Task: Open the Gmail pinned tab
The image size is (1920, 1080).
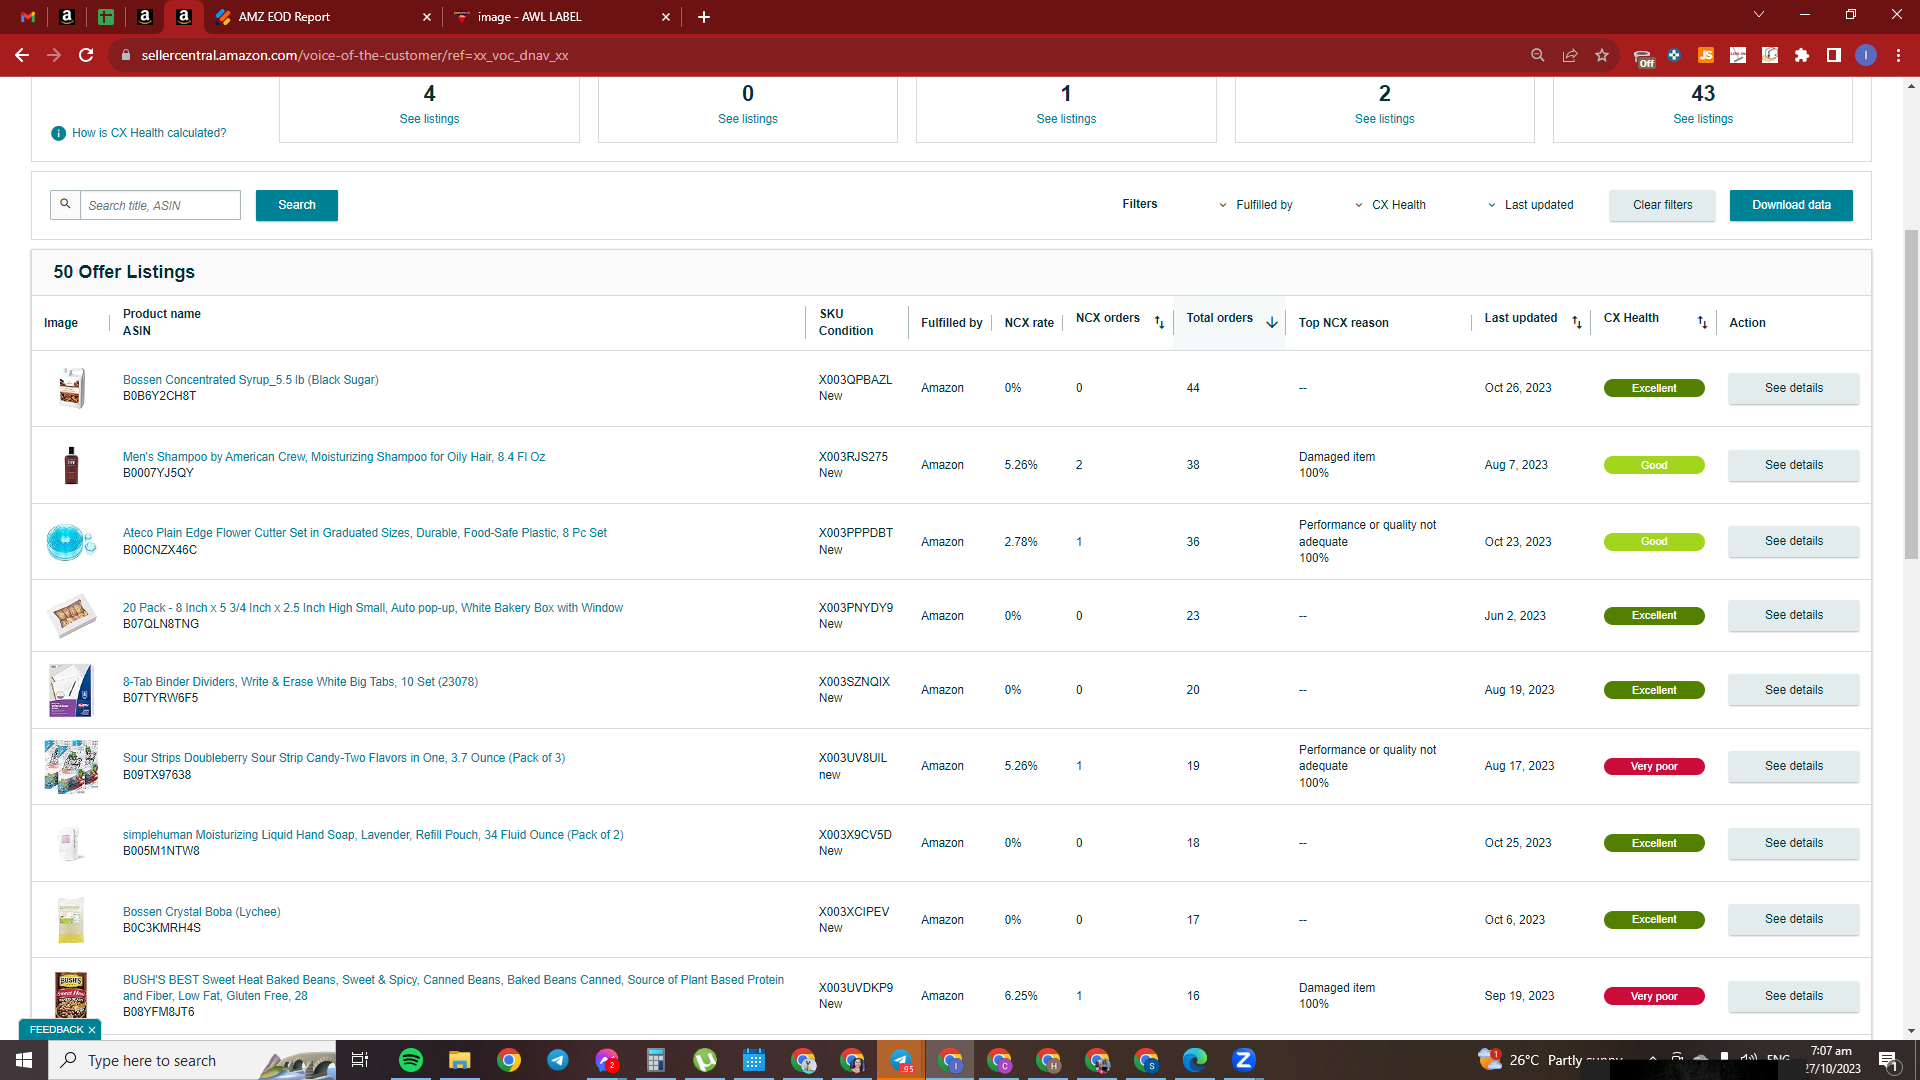Action: click(28, 17)
